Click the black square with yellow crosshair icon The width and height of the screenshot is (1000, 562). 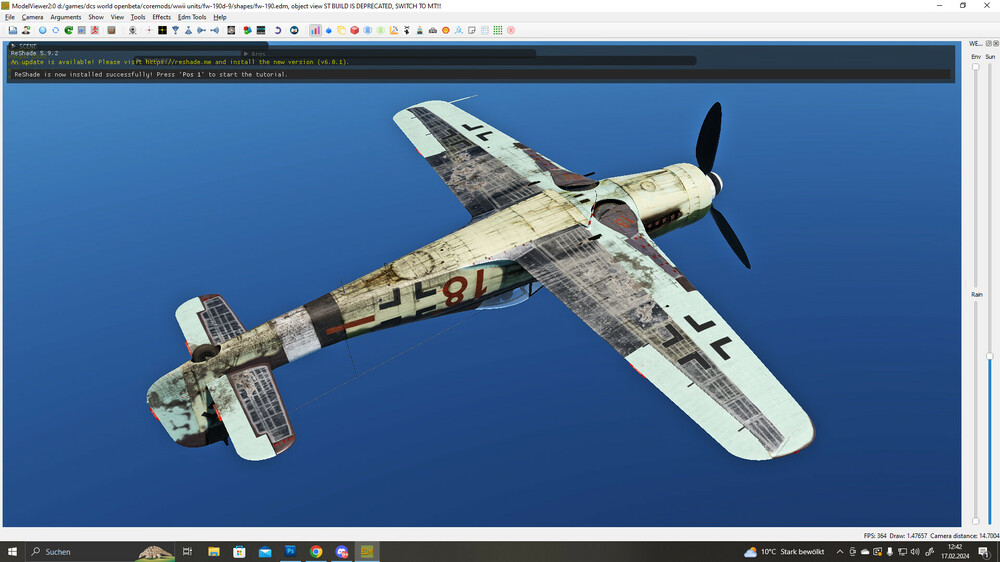tap(163, 30)
